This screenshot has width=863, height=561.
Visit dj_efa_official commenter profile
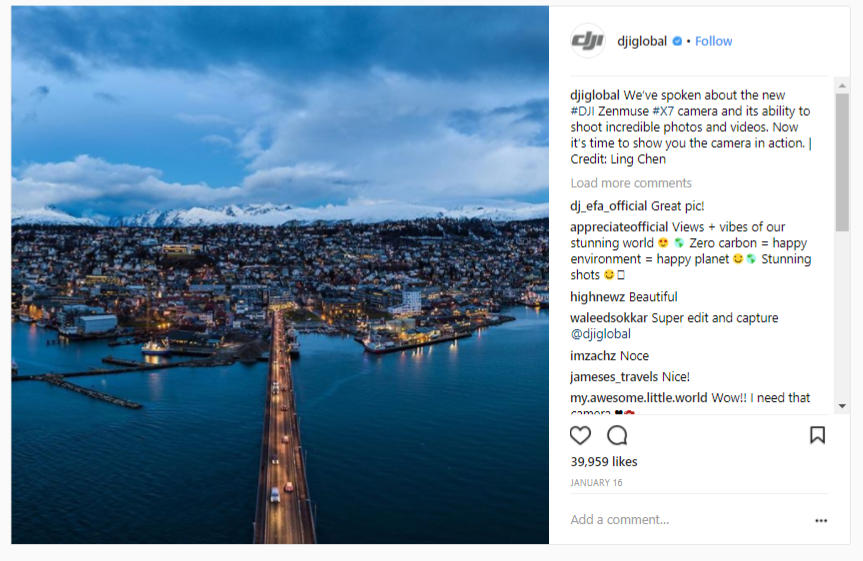[609, 206]
